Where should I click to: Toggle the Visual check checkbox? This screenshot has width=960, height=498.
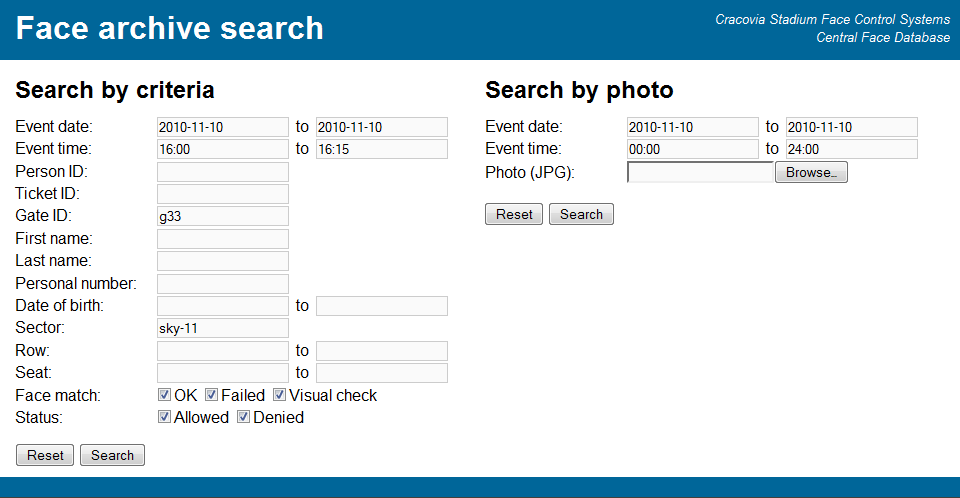pyautogui.click(x=279, y=394)
